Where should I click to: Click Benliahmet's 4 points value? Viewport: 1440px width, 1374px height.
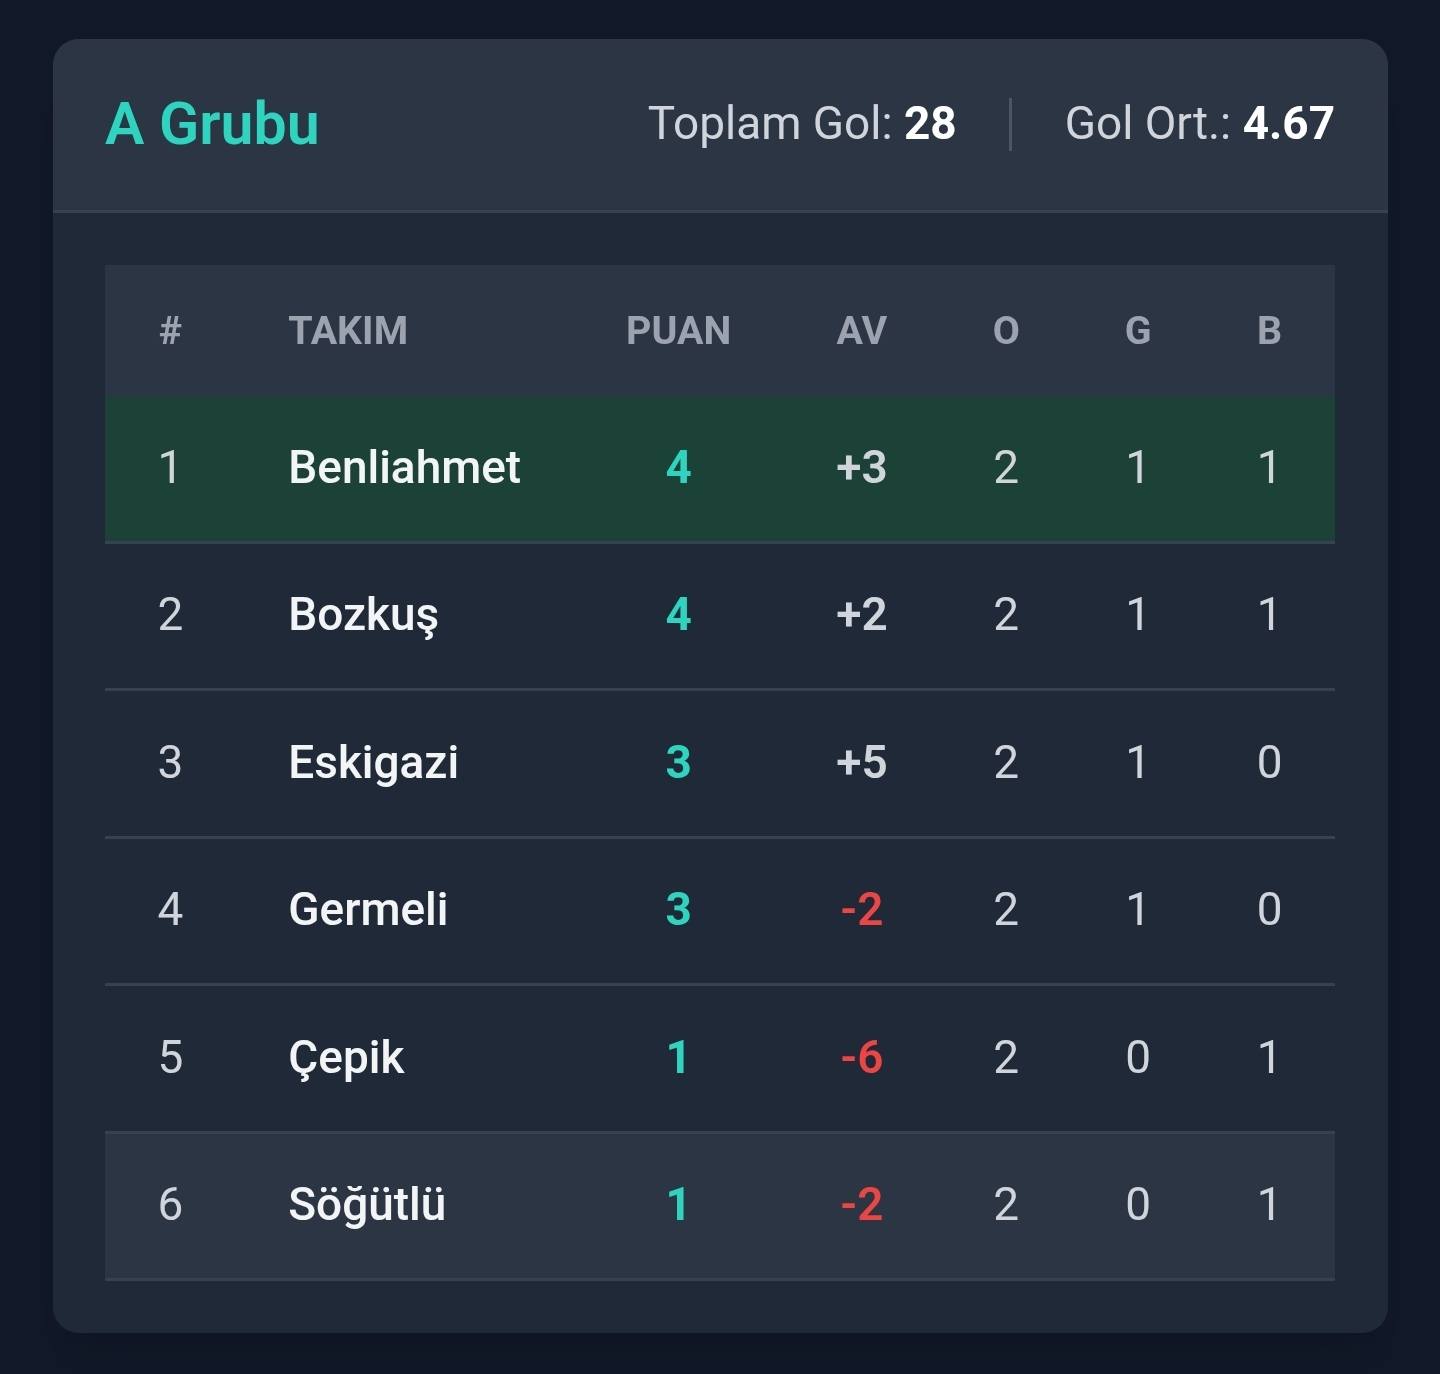click(x=678, y=468)
